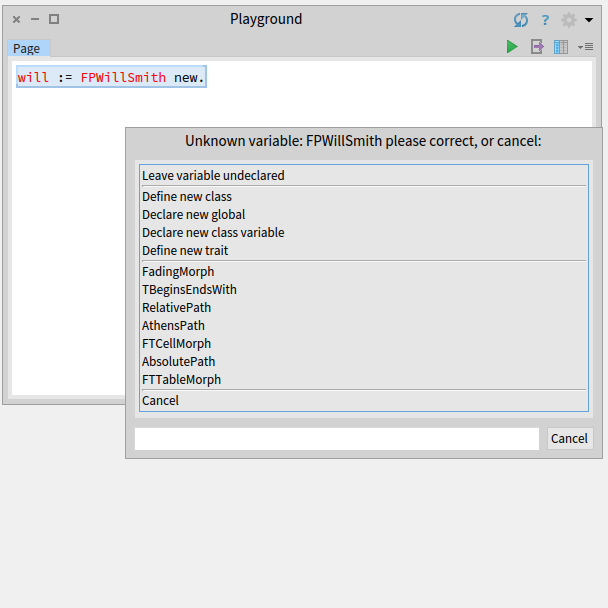Open the Playground toolbar menu arrow
The image size is (608, 608).
point(586,47)
